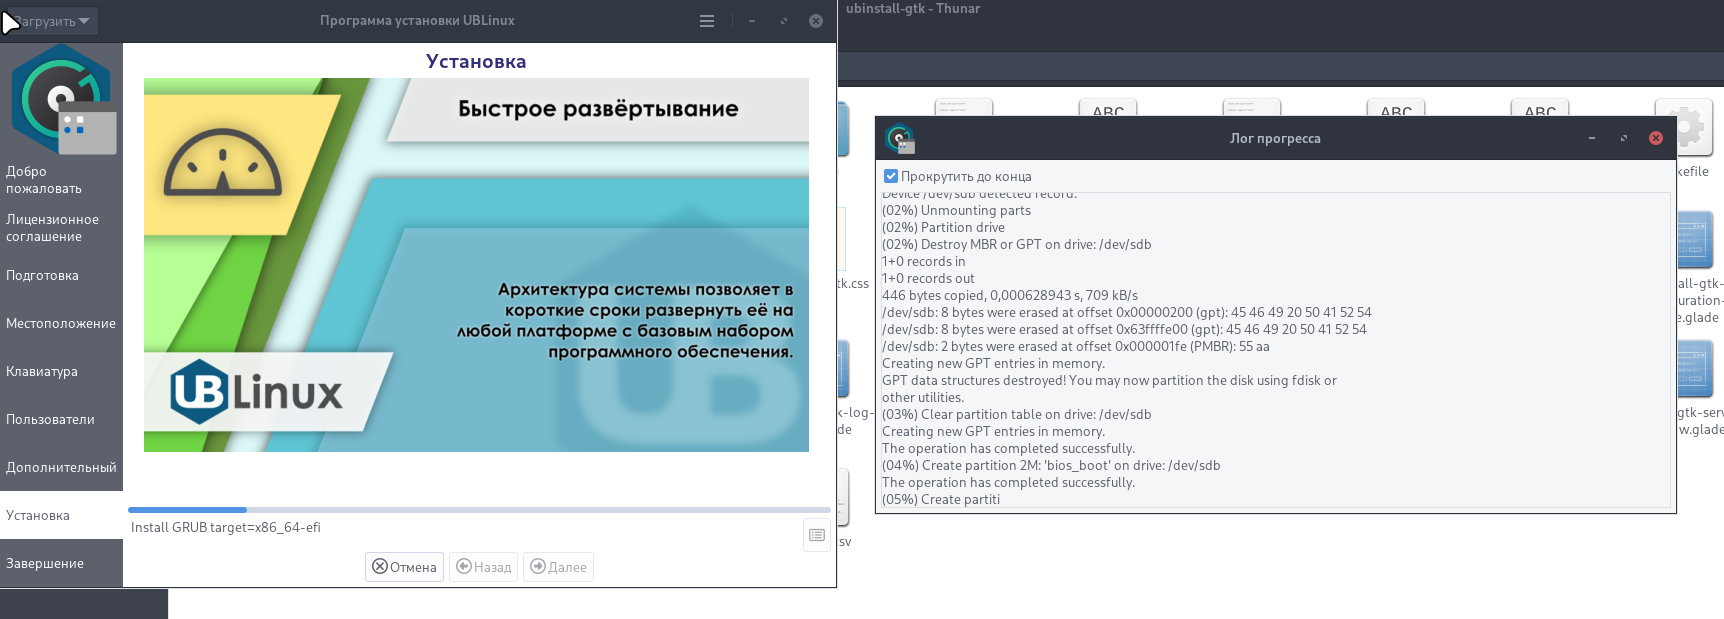1724x619 pixels.
Task: Go to the Завершение step
Action: click(x=61, y=564)
